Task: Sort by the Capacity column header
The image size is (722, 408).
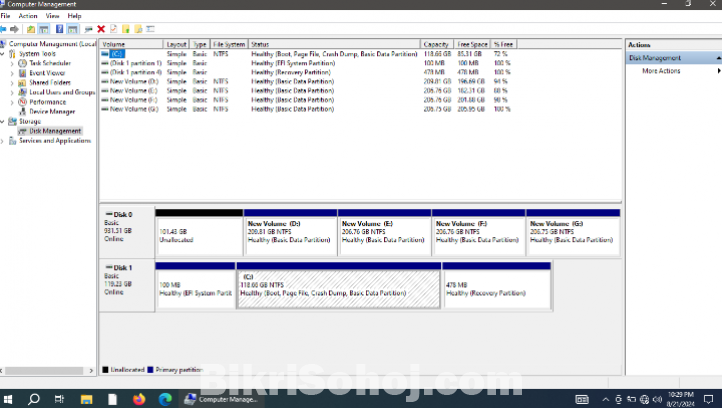Action: click(x=437, y=44)
